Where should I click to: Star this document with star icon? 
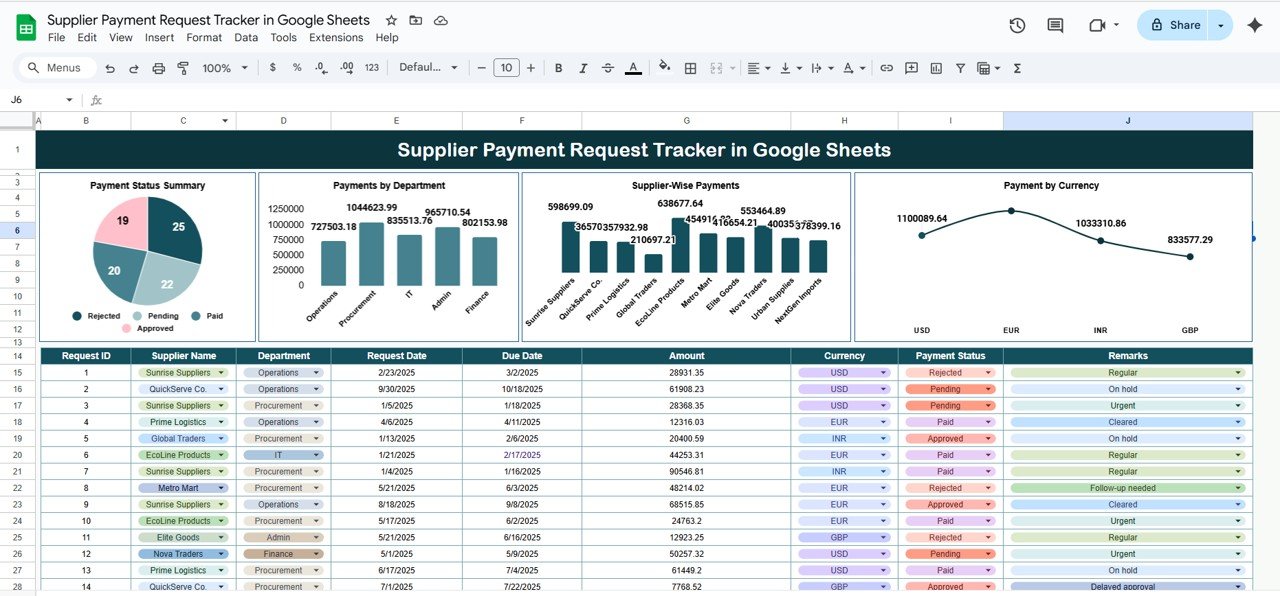pyautogui.click(x=391, y=20)
